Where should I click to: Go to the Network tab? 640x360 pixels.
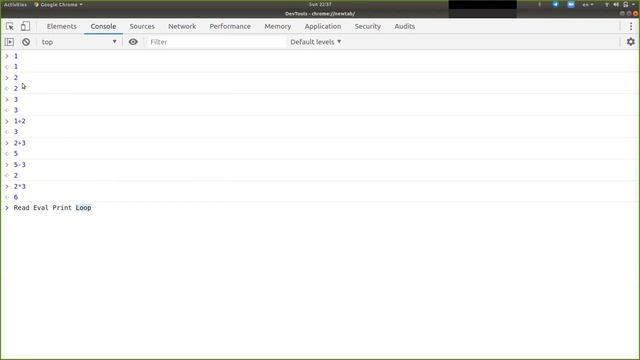click(x=182, y=26)
